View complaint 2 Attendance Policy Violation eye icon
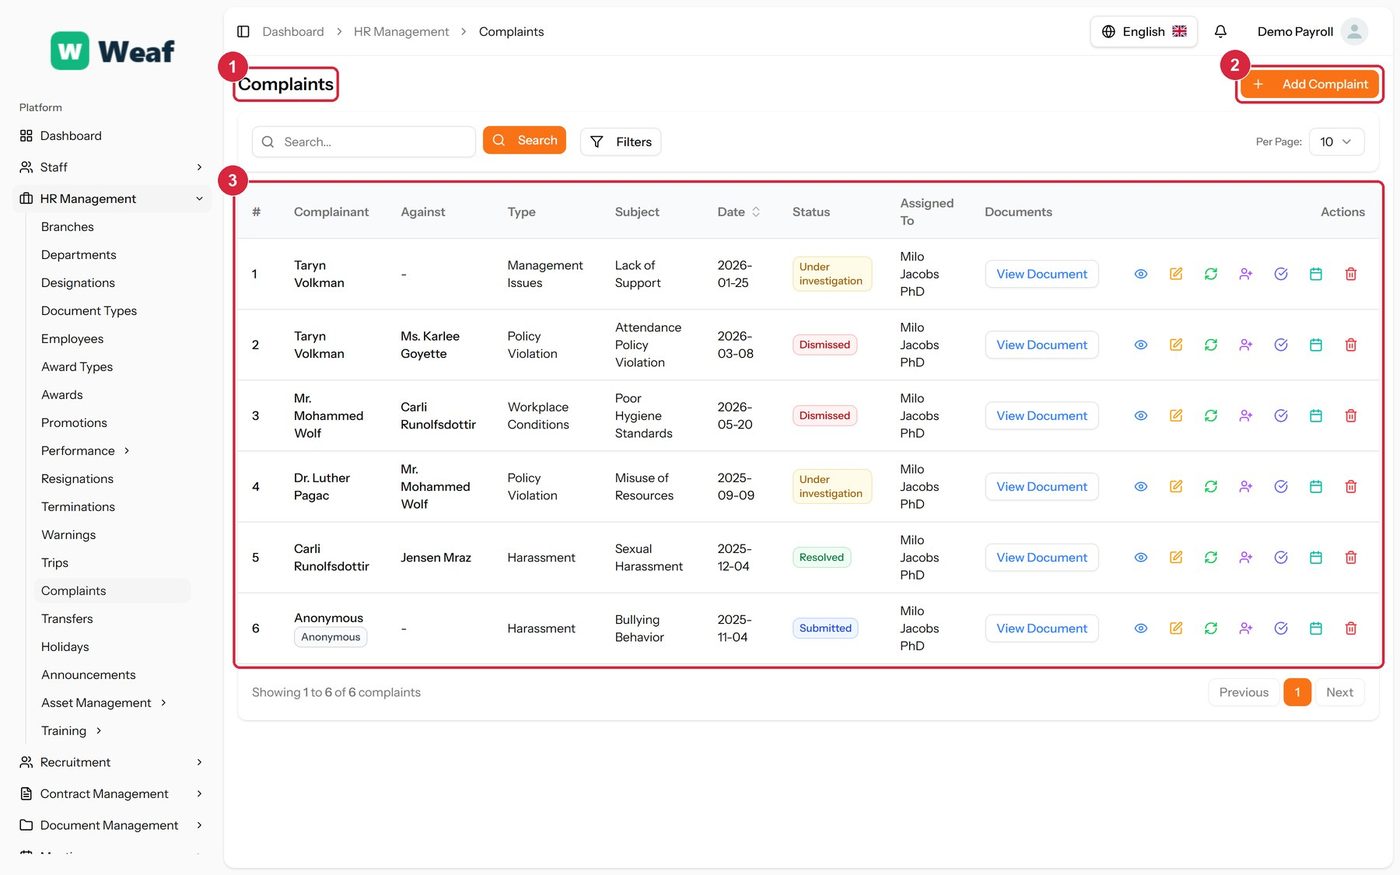 coord(1141,345)
